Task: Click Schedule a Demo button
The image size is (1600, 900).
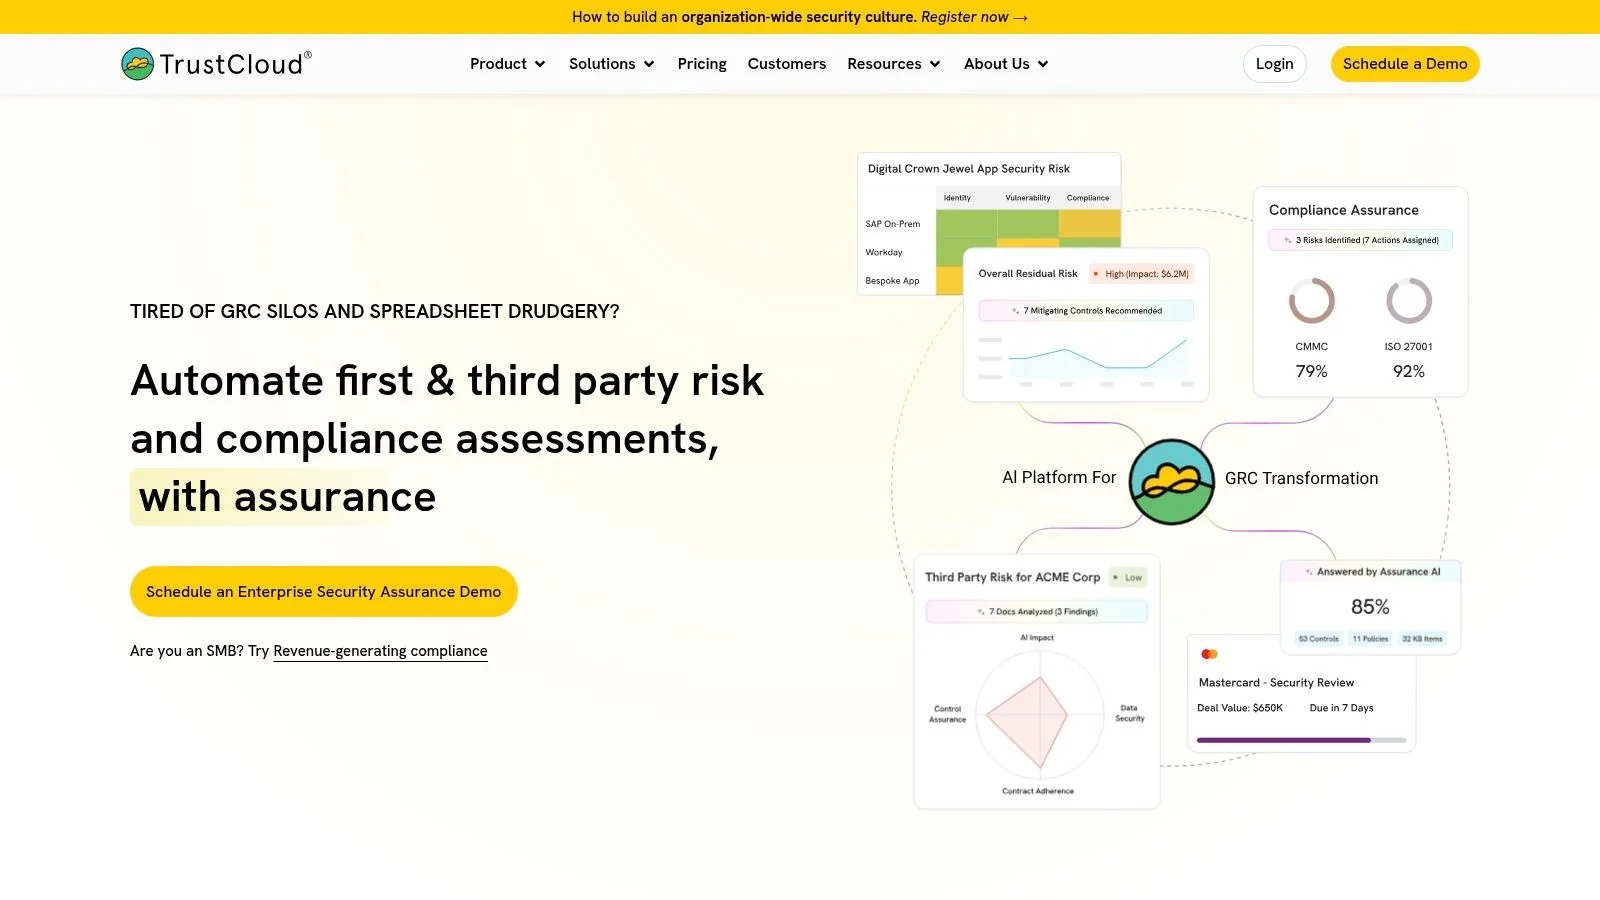Action: (1404, 63)
